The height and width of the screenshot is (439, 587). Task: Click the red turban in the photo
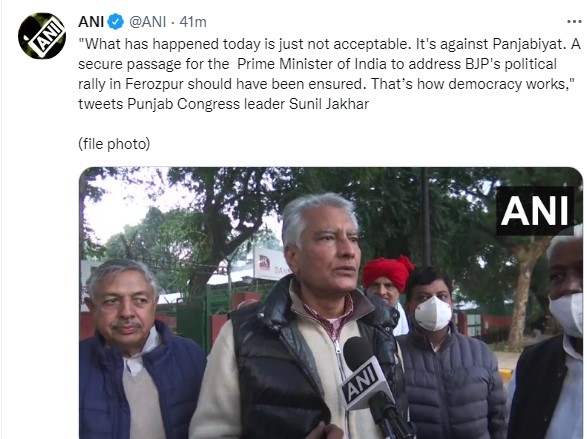[387, 273]
